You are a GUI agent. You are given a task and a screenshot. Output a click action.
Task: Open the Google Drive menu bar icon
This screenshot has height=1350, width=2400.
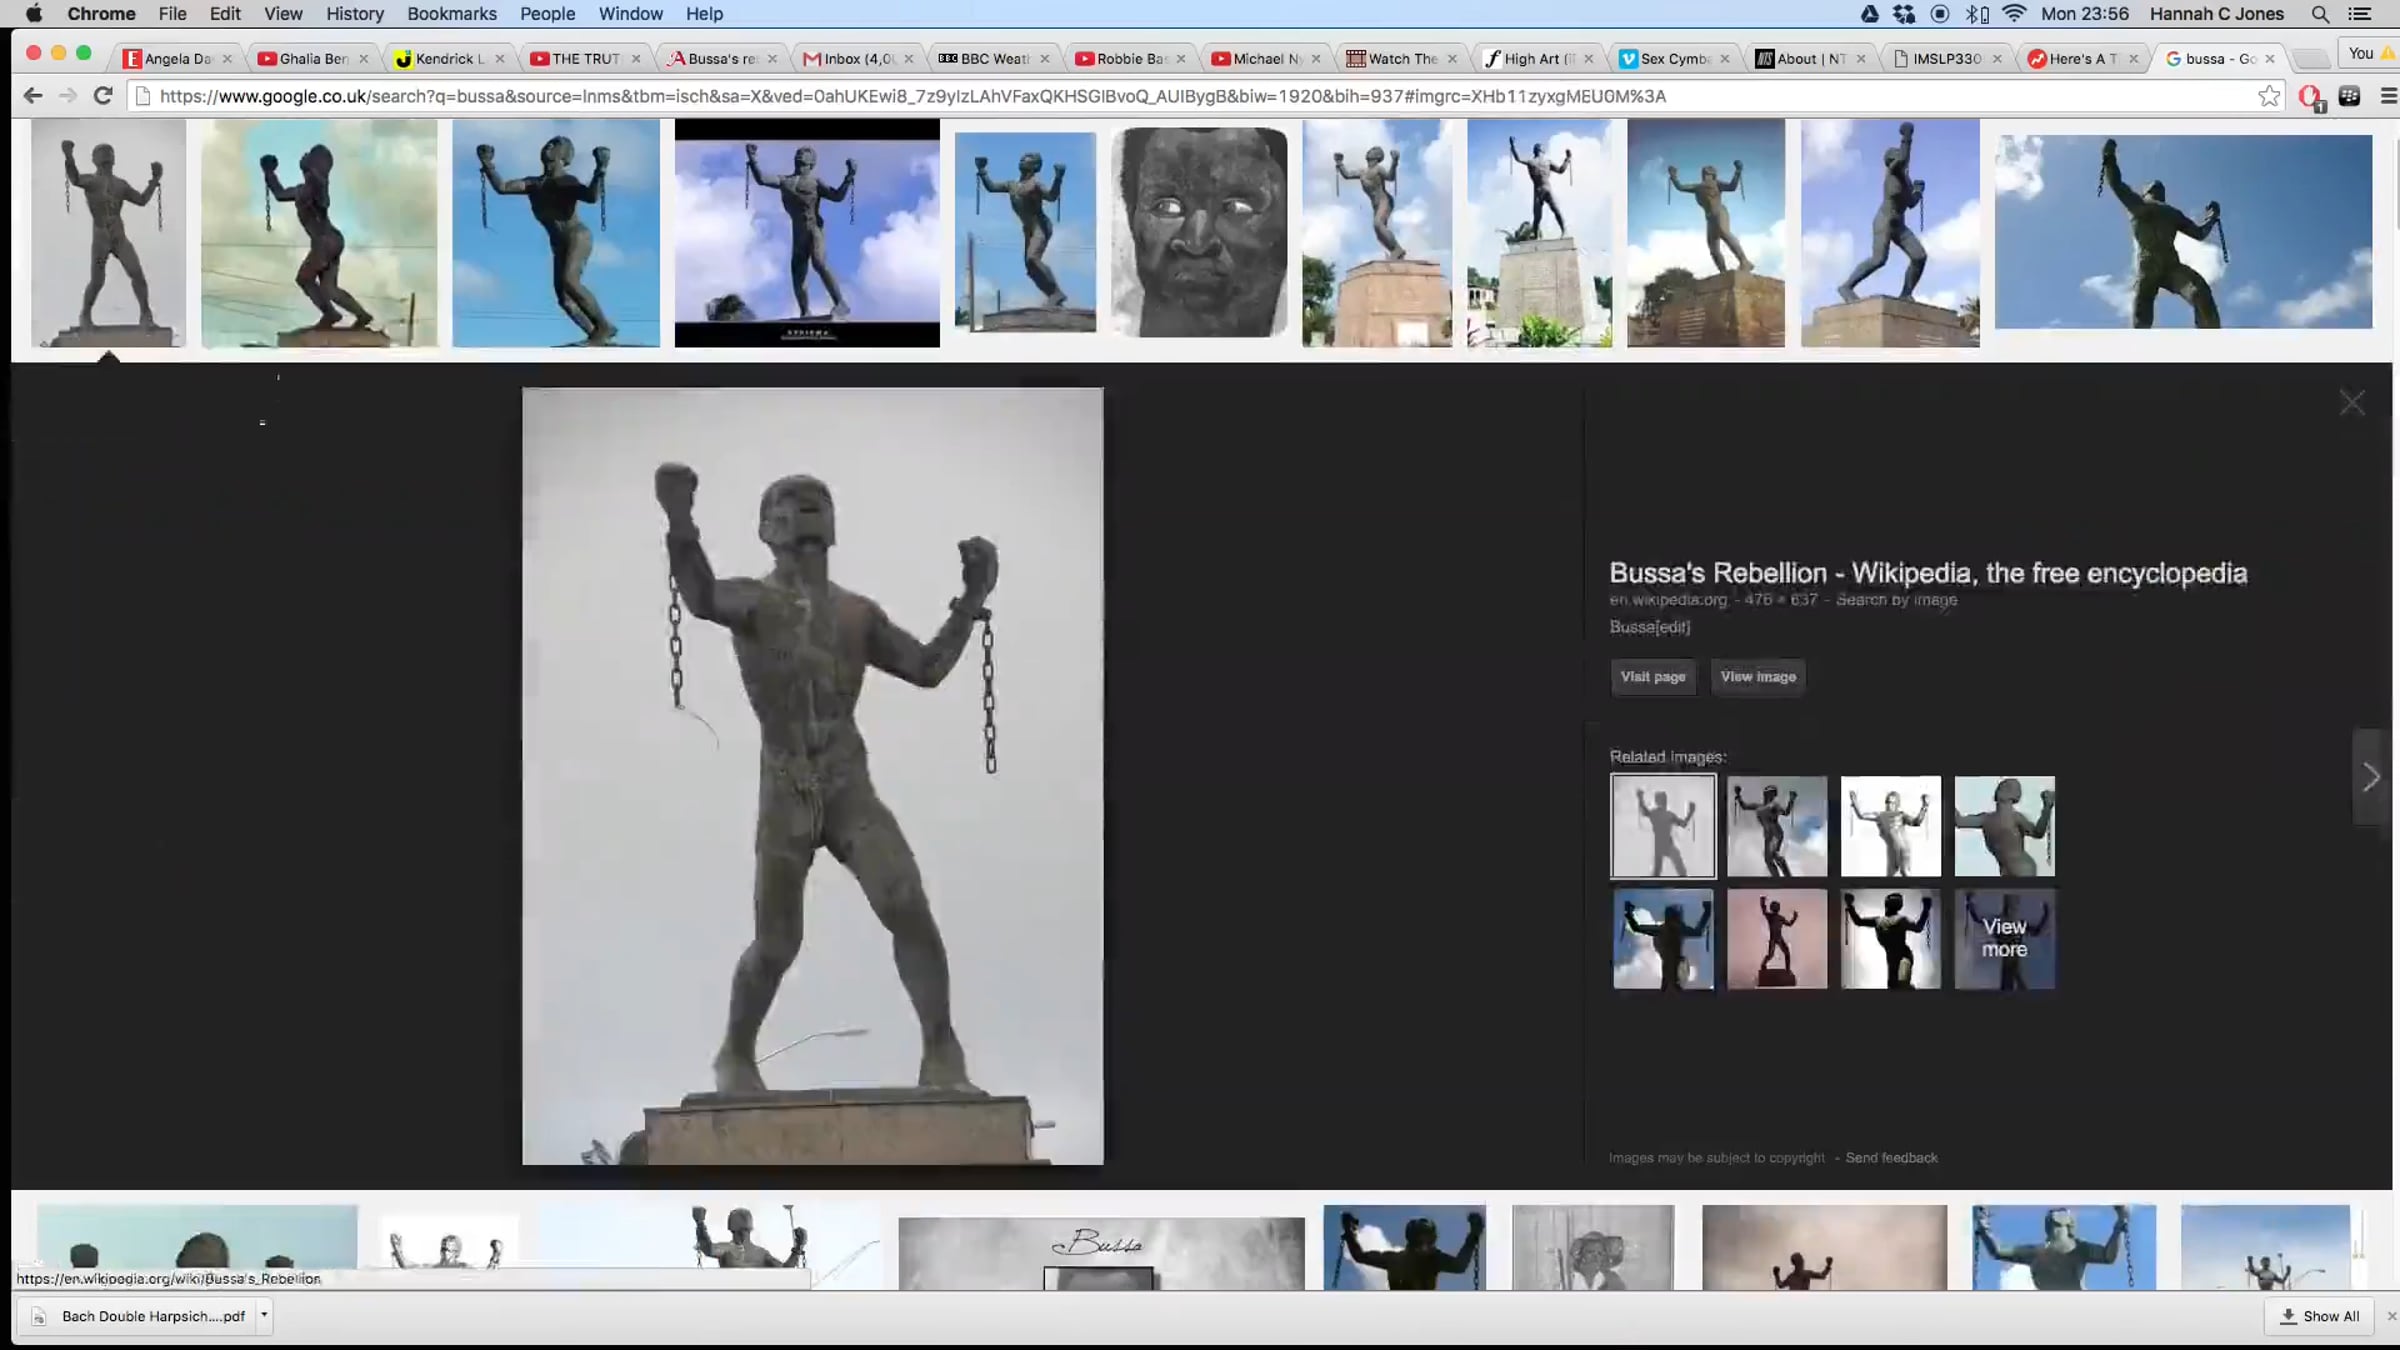(x=1869, y=14)
